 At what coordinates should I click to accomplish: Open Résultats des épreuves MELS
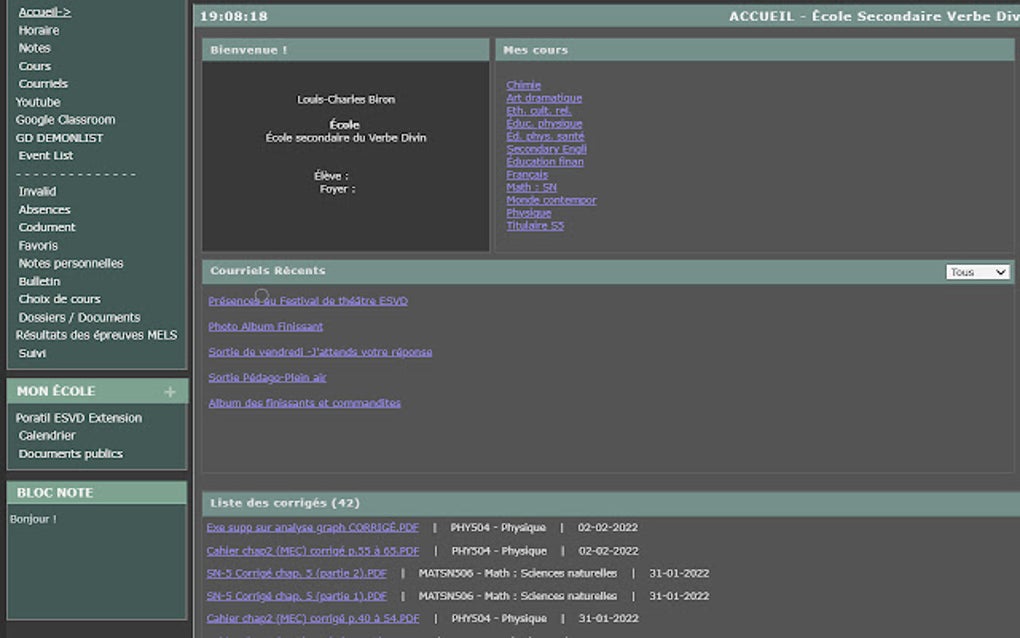(x=96, y=335)
